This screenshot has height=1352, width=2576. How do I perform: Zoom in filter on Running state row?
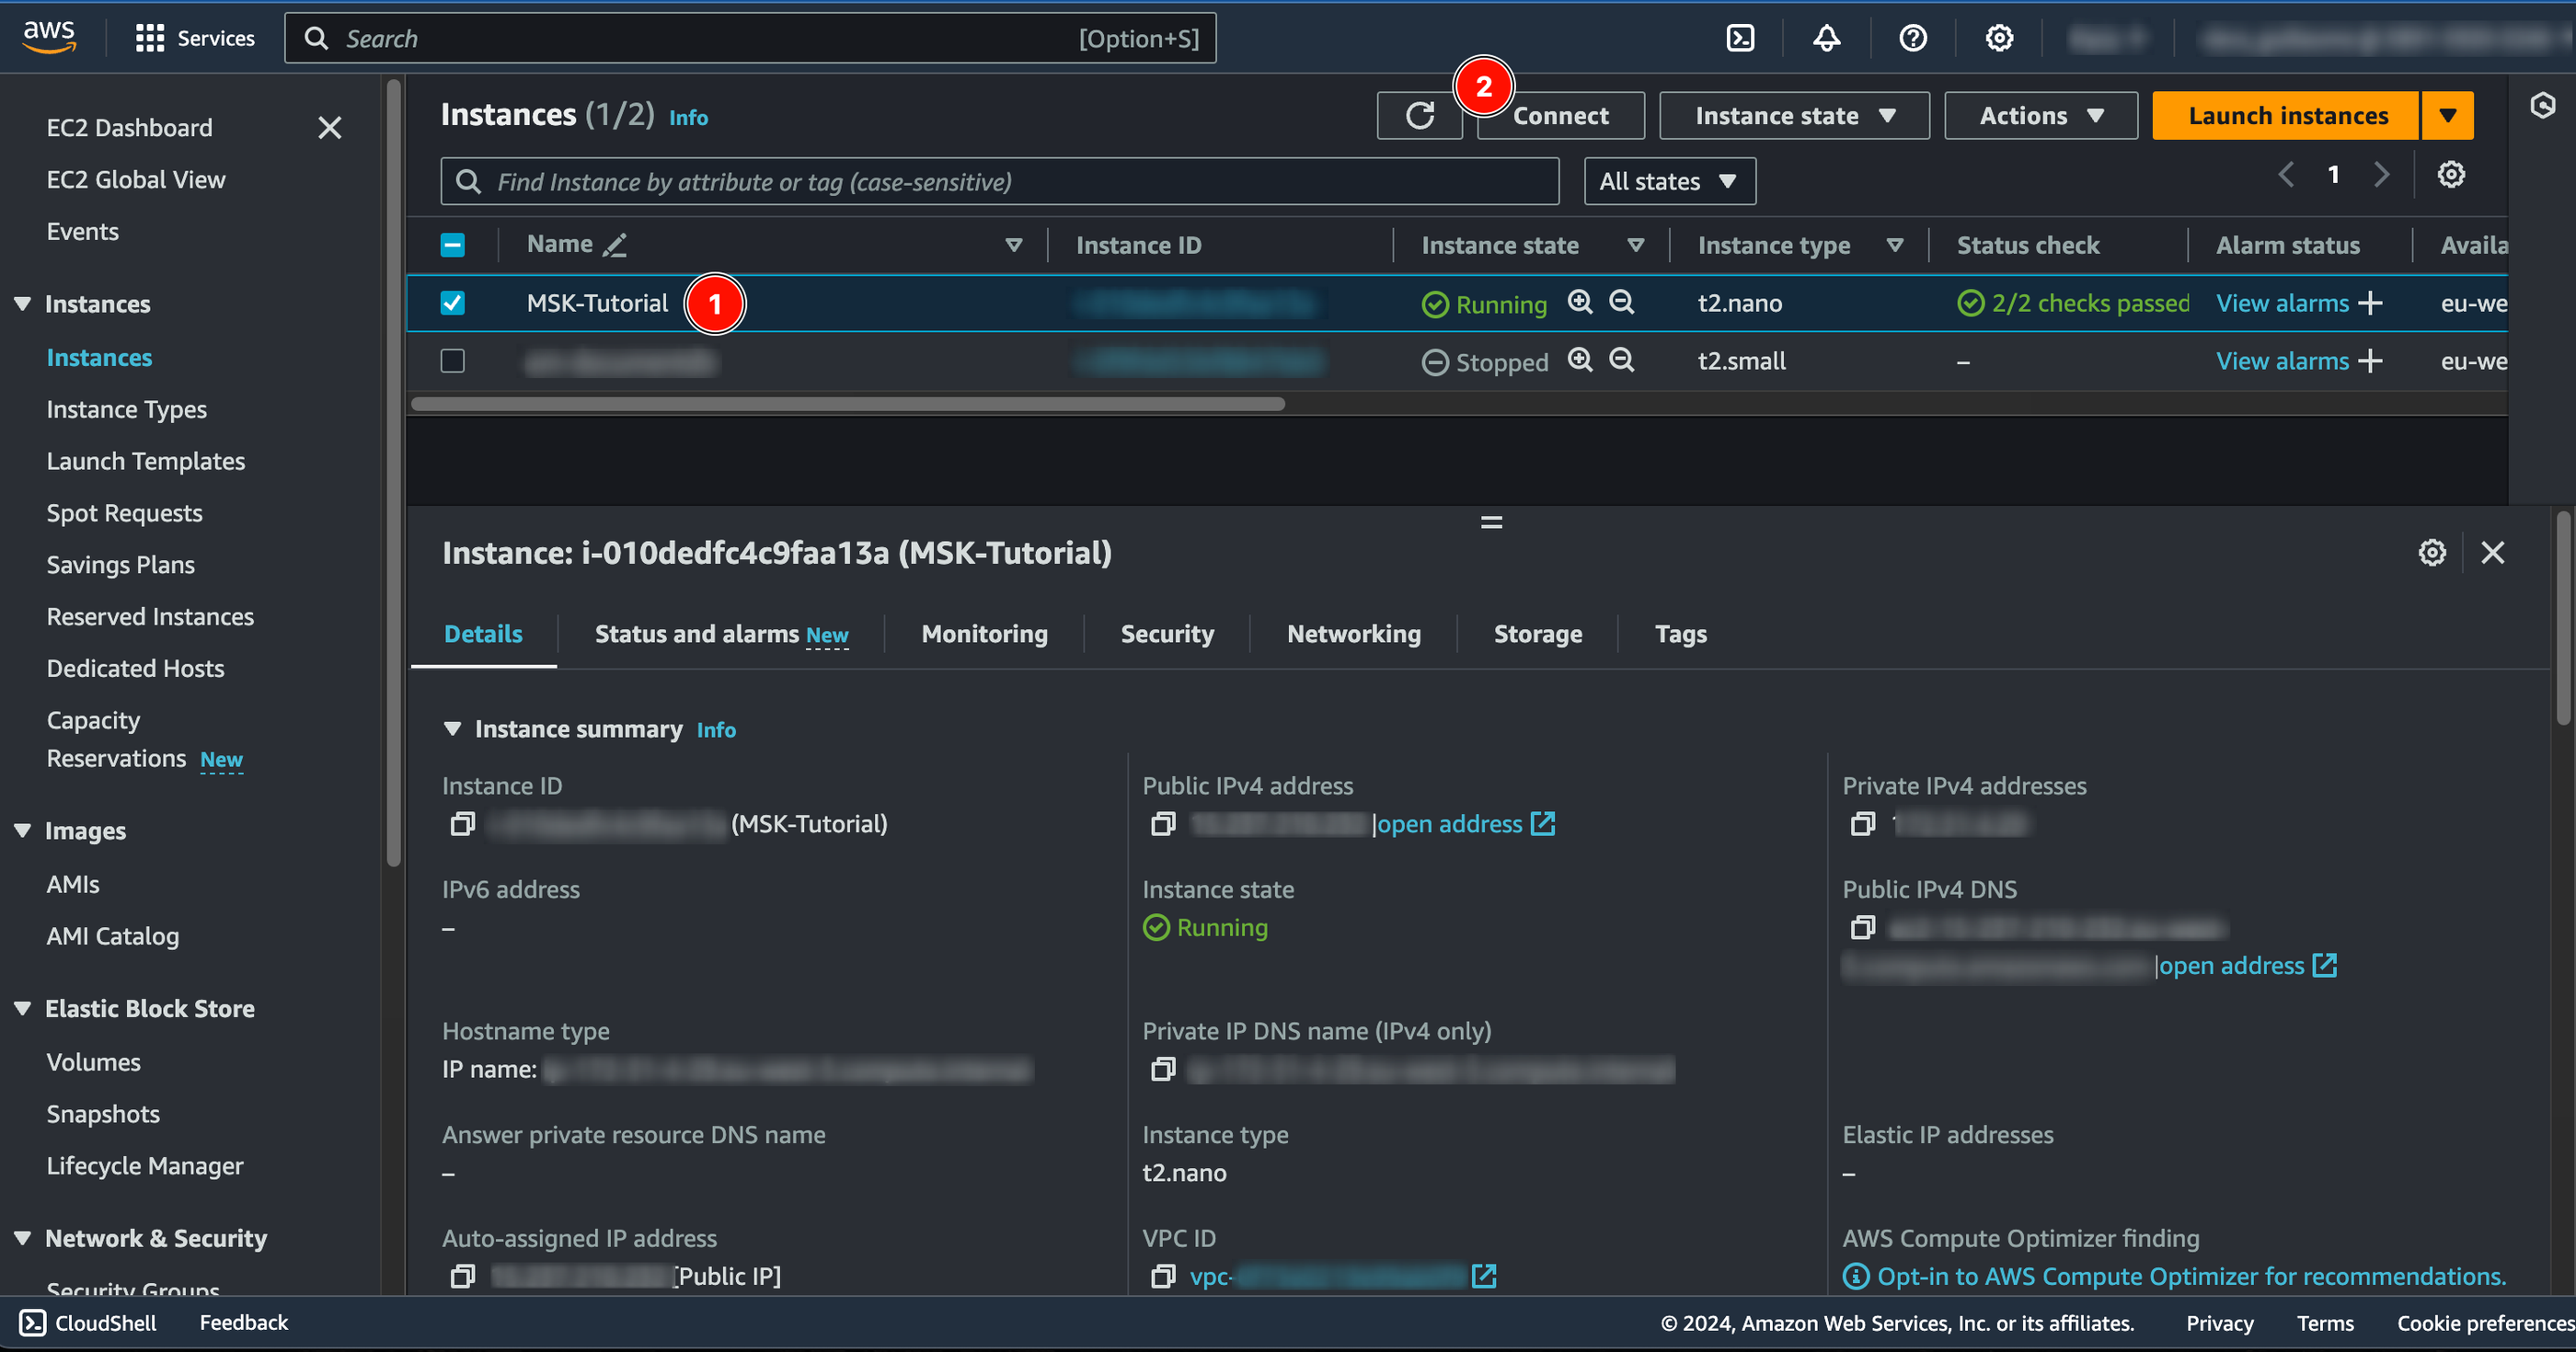click(1580, 302)
